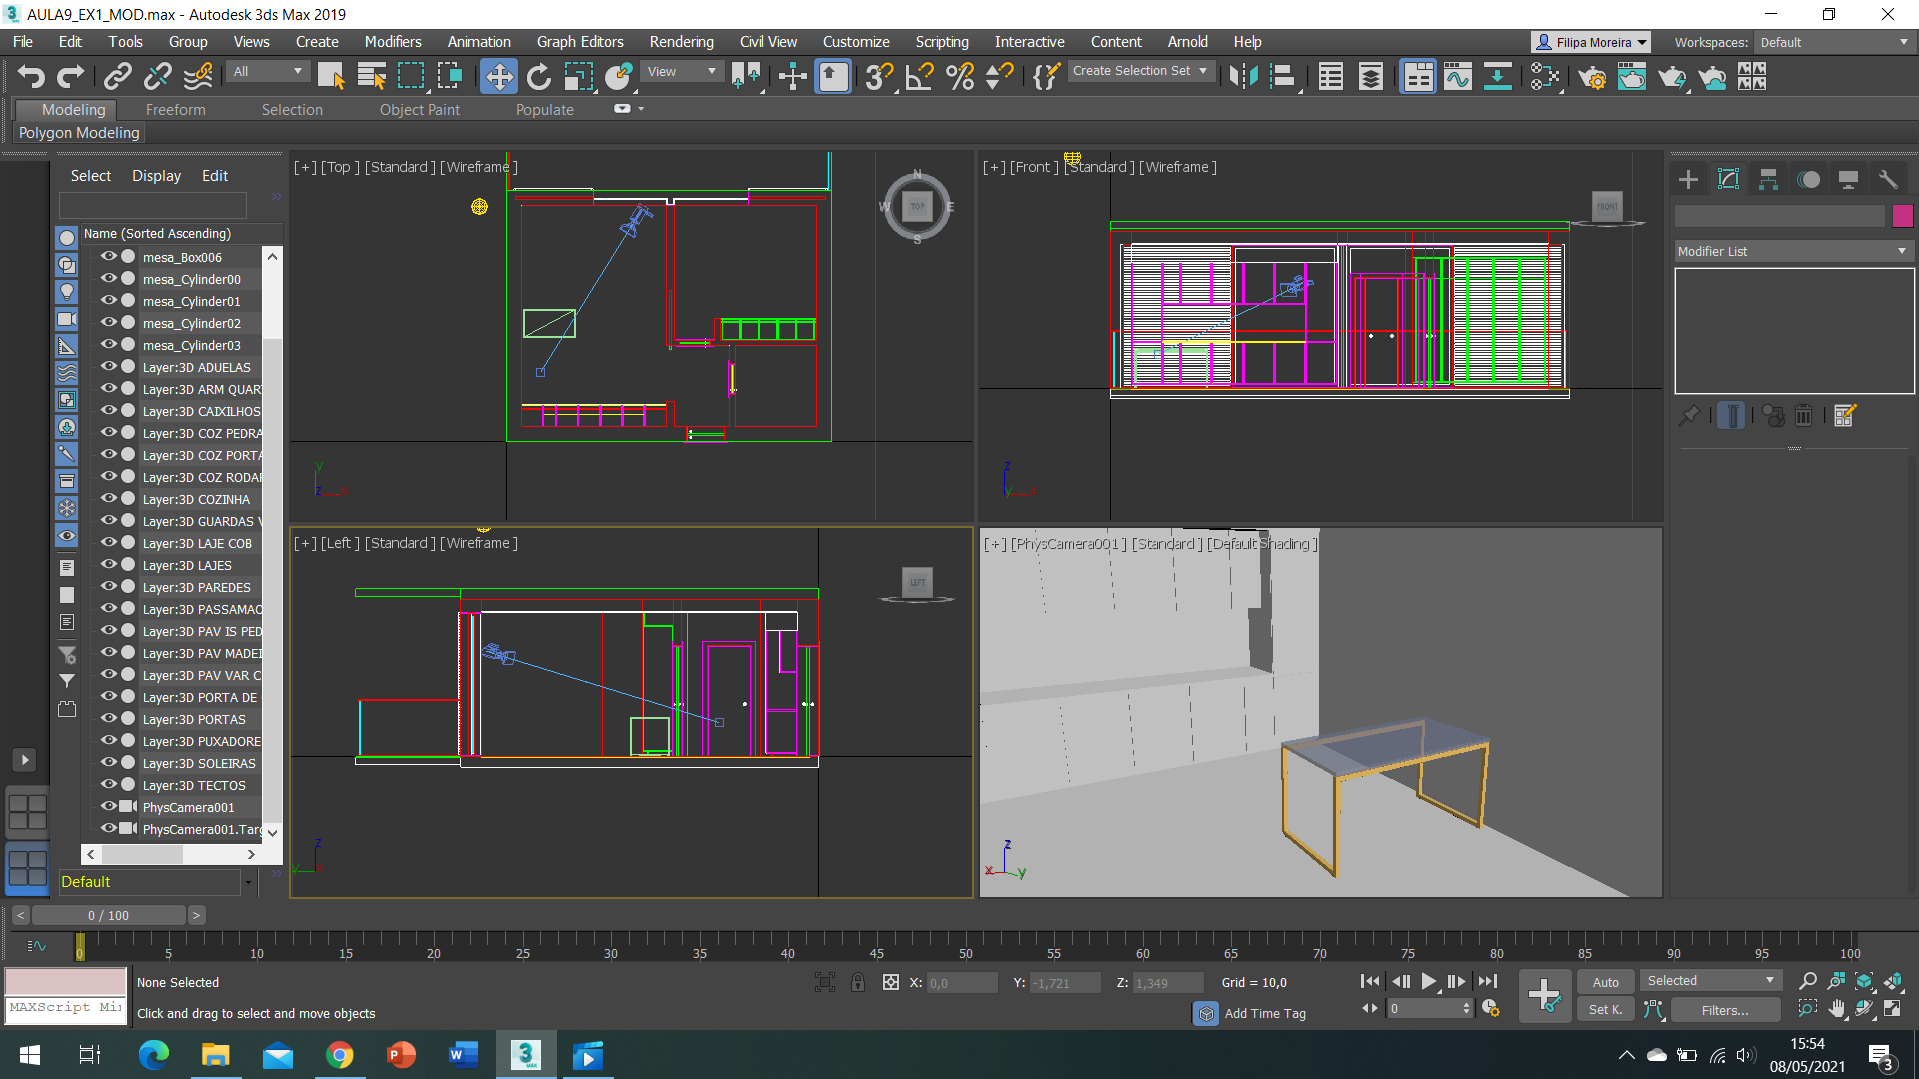Image resolution: width=1919 pixels, height=1079 pixels.
Task: Hide the Layer:3D PAREDES layer
Action: tap(109, 587)
